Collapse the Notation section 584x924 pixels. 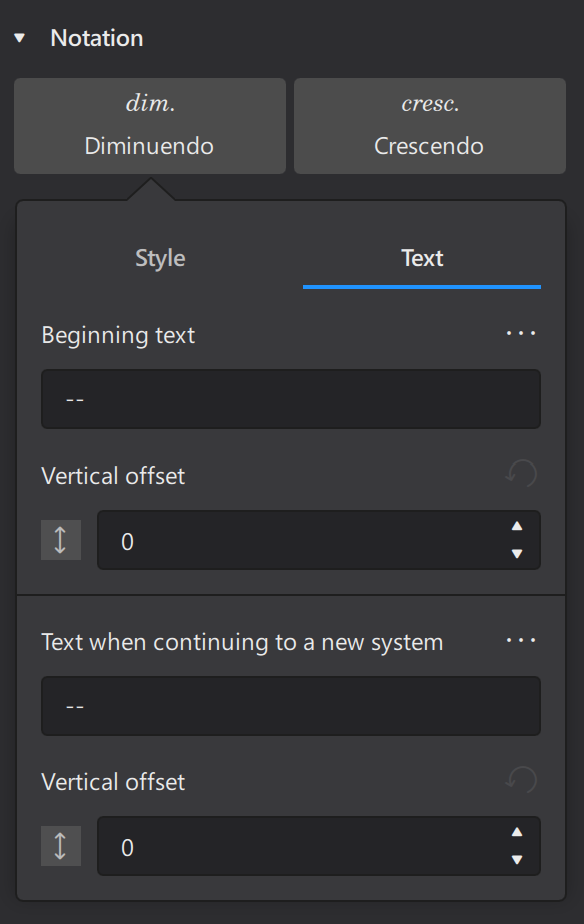pyautogui.click(x=18, y=38)
